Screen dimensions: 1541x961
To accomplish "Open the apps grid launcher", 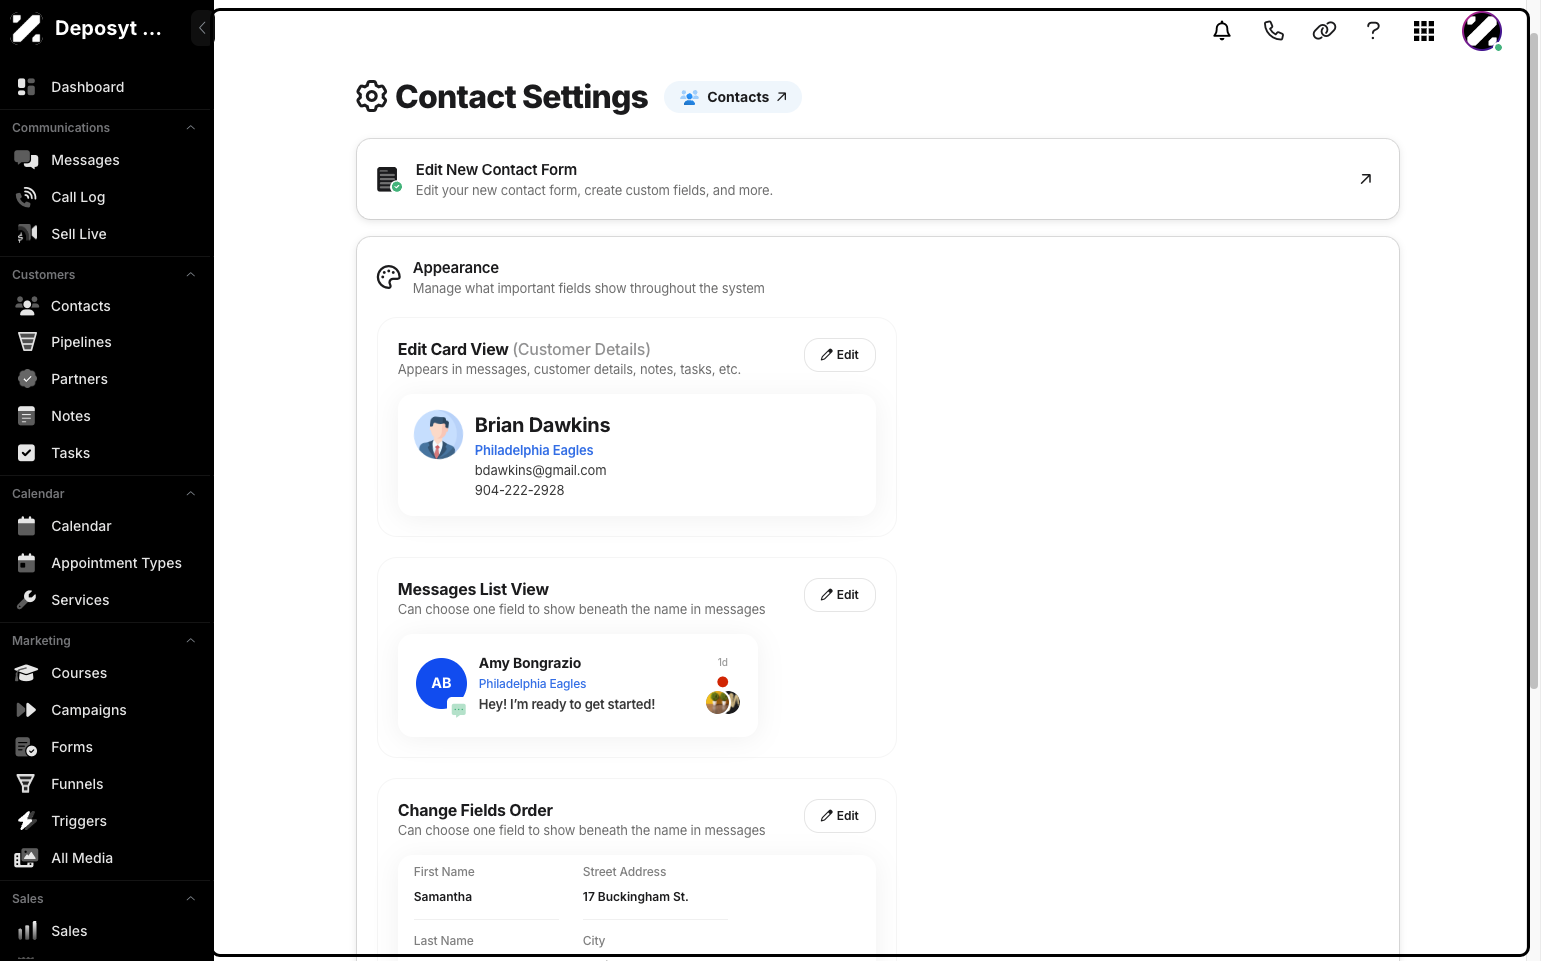I will coord(1424,31).
